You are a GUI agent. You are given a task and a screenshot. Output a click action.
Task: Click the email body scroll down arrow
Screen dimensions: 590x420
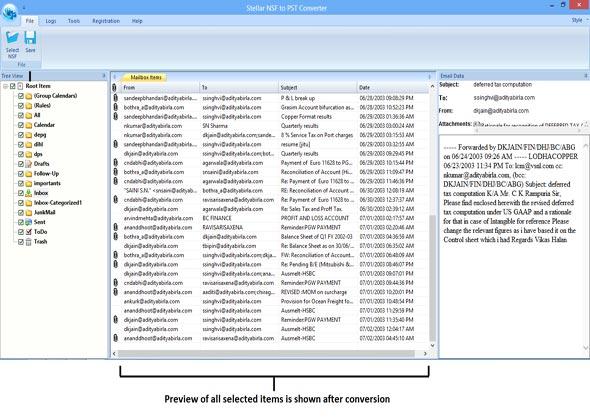pos(585,348)
